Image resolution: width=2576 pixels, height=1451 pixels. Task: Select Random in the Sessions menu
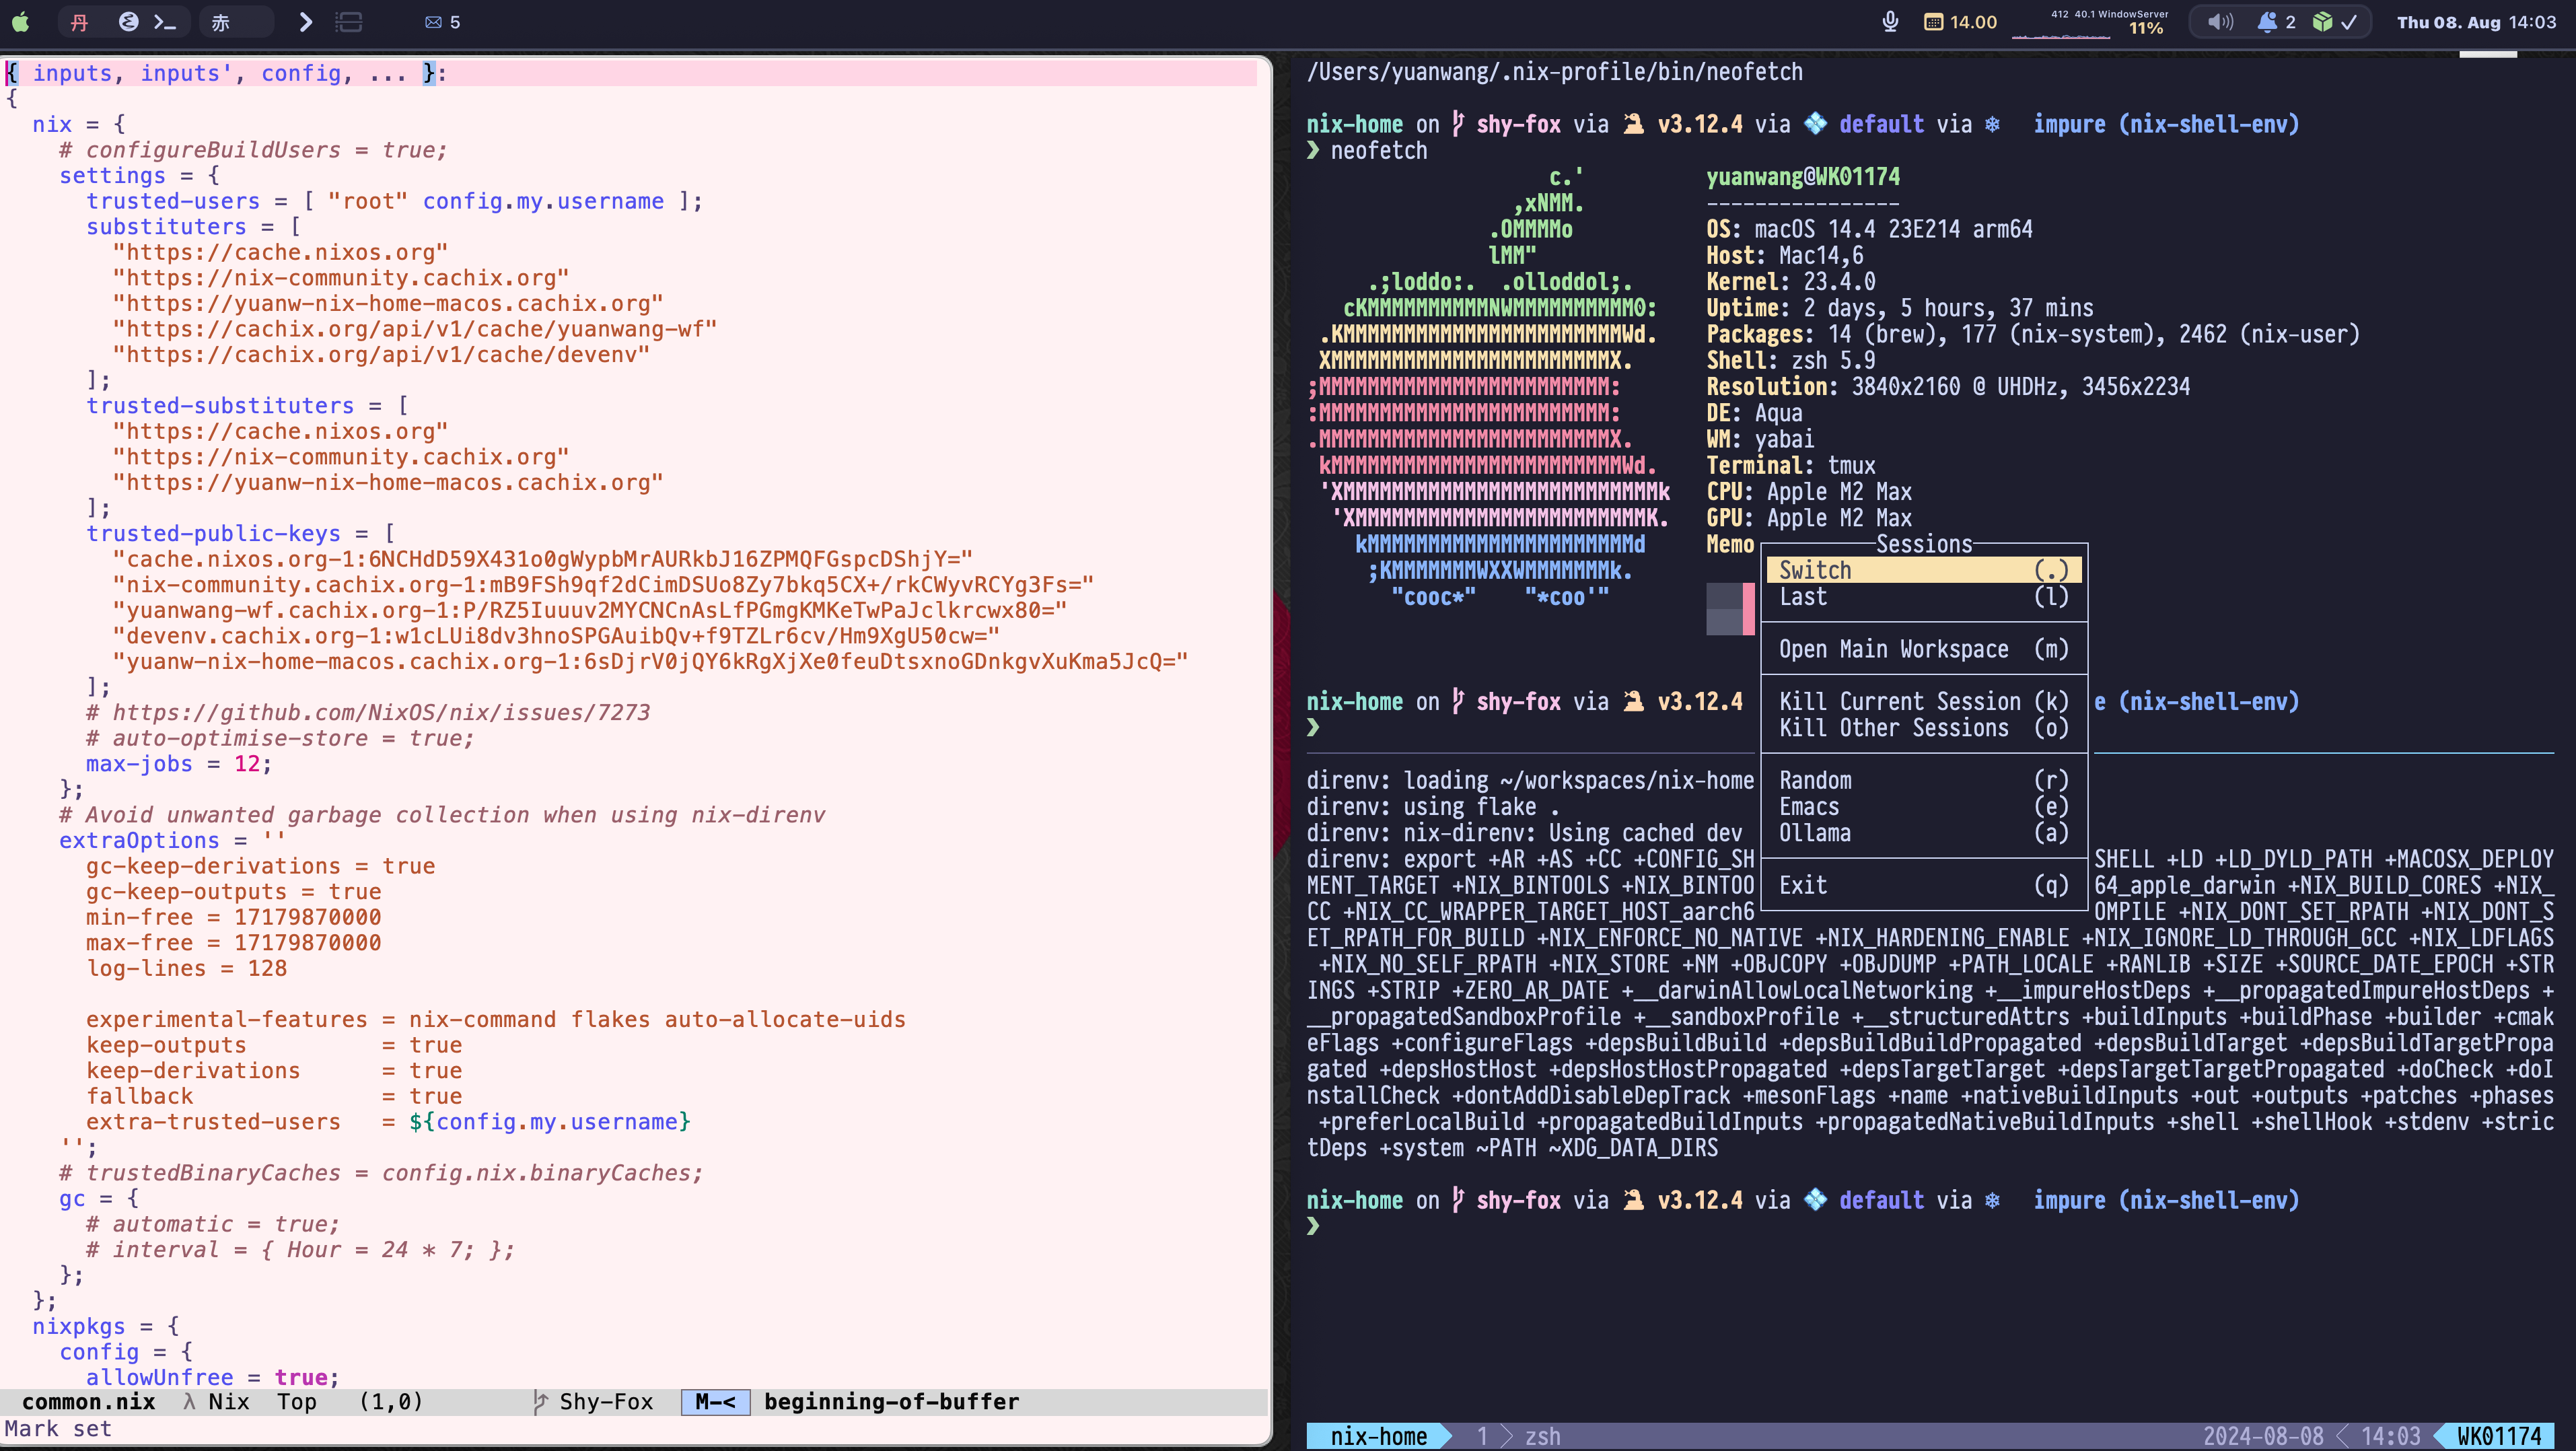(1924, 780)
